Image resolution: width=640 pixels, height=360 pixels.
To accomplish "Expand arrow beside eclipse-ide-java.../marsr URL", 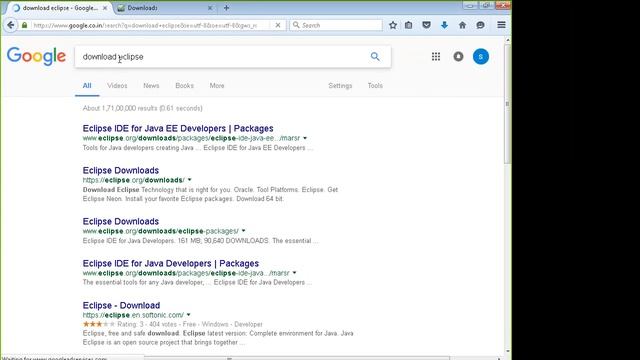I will [x=294, y=273].
